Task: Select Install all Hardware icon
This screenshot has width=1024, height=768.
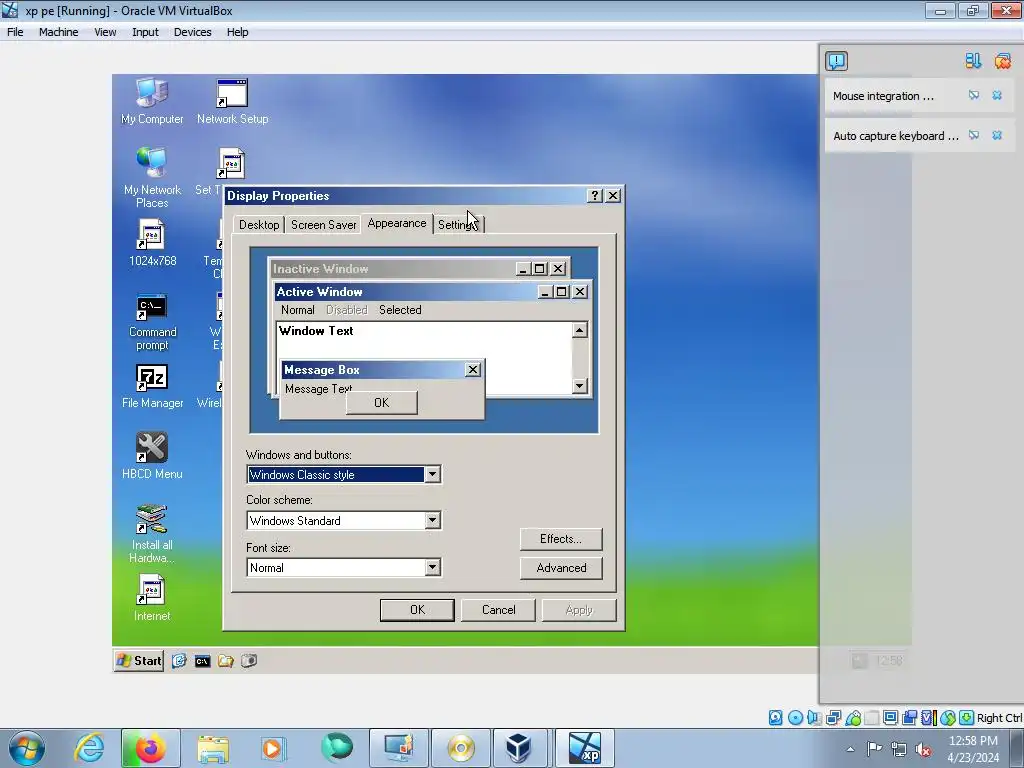Action: coord(152,533)
